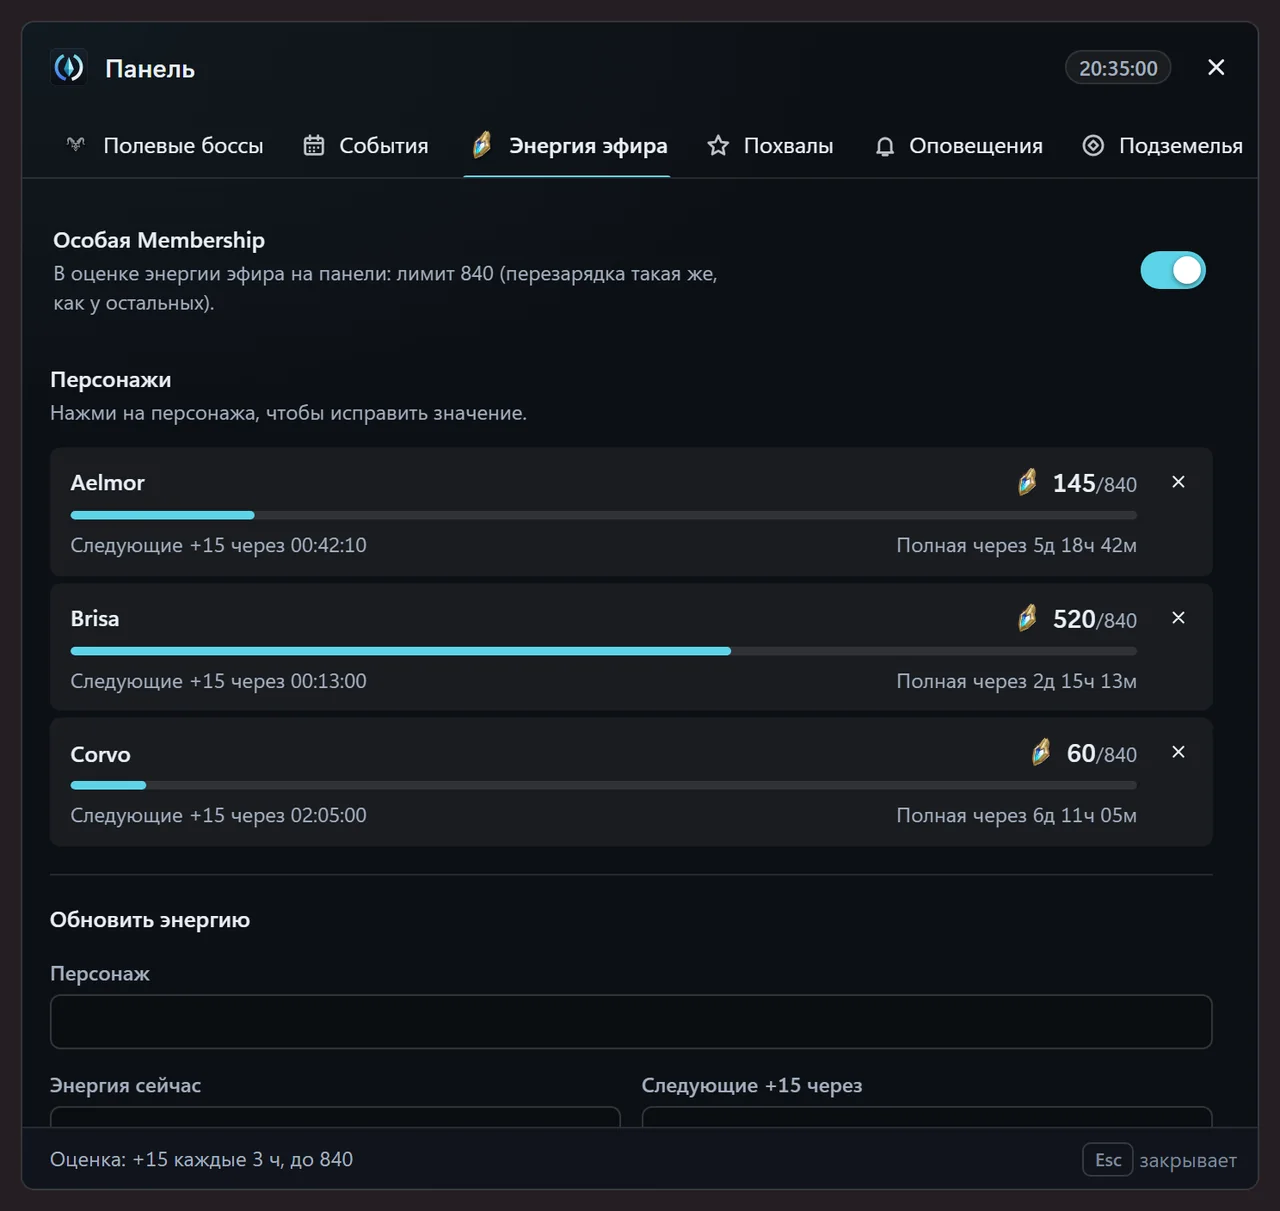The image size is (1280, 1211).
Task: Go to the Подземелья tab
Action: point(1163,146)
